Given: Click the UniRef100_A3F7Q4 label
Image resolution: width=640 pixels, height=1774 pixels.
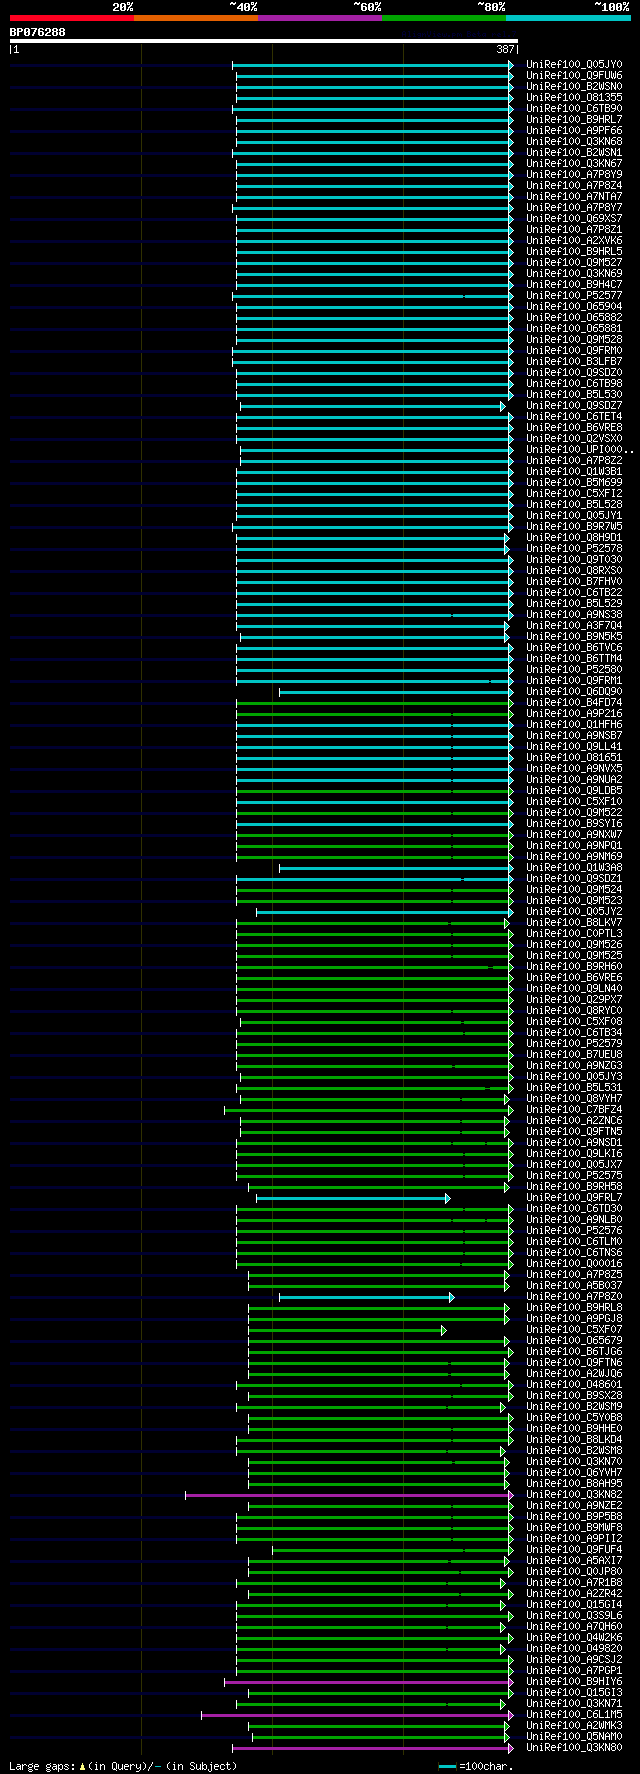Looking at the screenshot, I should 574,626.
